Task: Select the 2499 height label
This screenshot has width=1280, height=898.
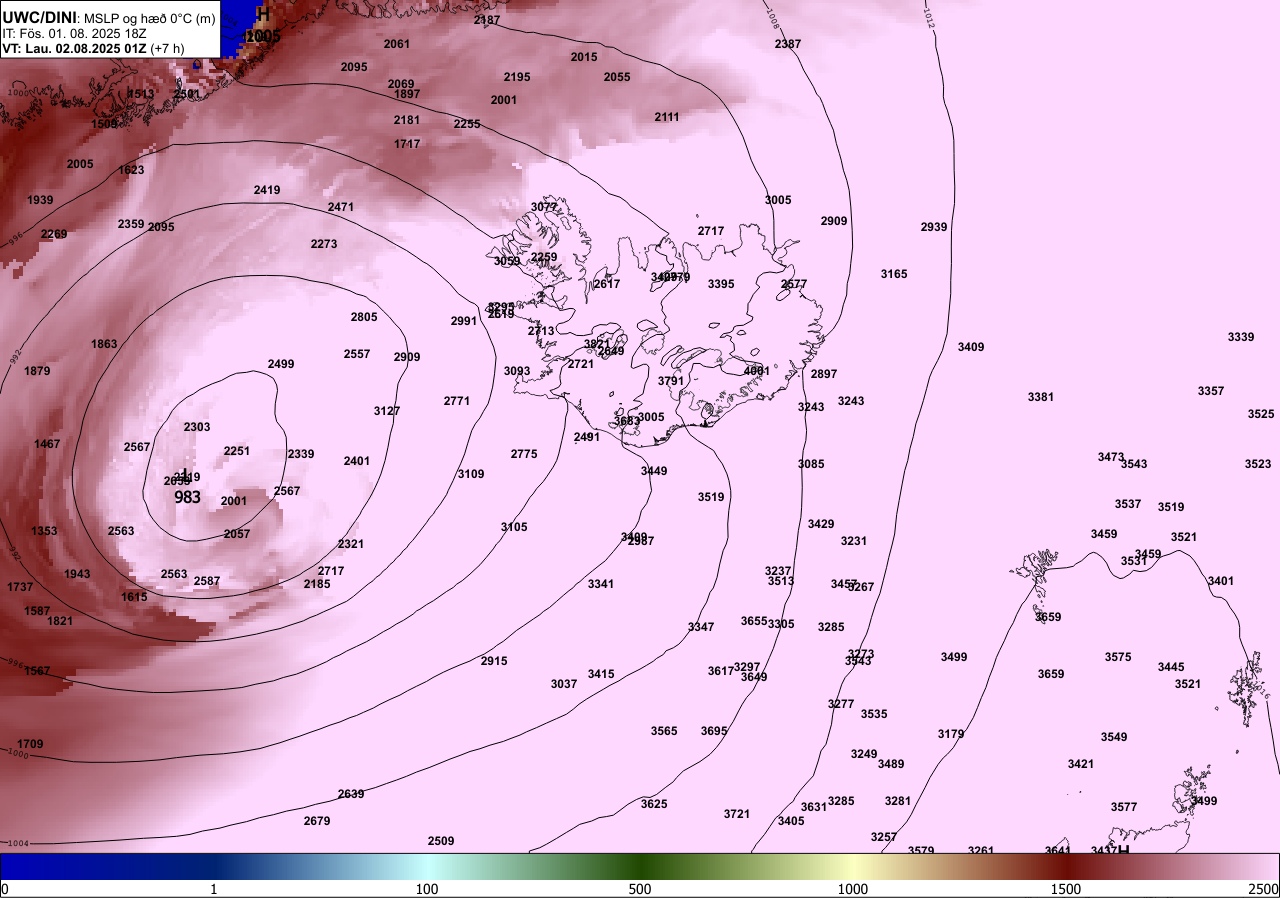Action: pyautogui.click(x=281, y=364)
